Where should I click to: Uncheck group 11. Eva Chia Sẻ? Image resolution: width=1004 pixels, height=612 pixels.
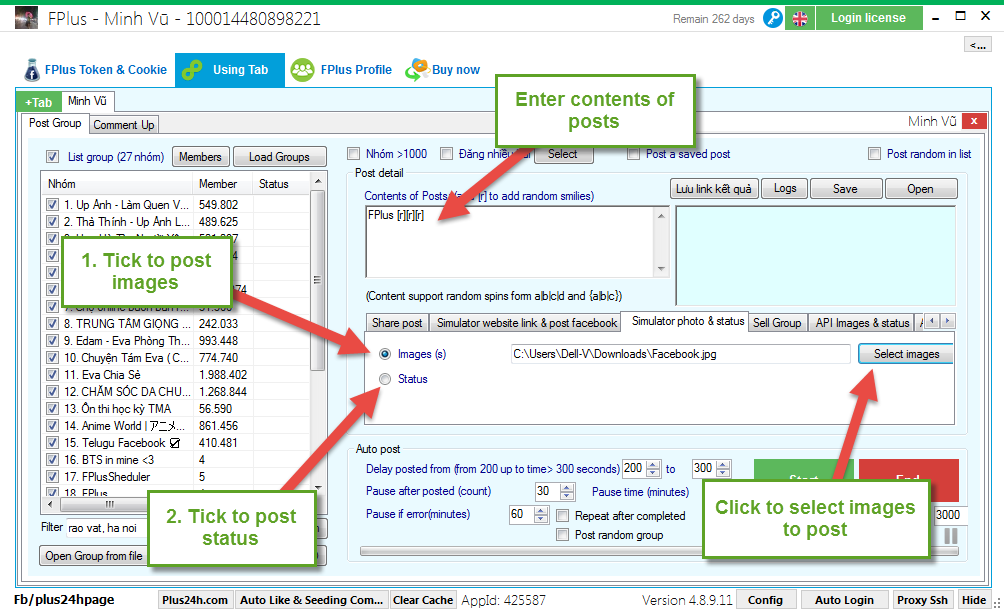tap(53, 374)
